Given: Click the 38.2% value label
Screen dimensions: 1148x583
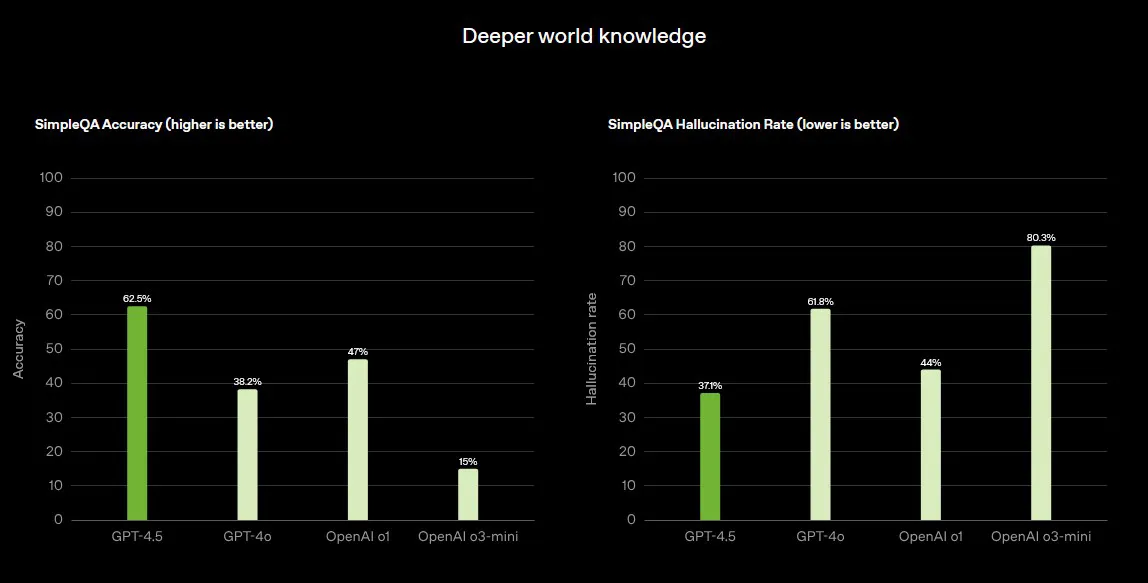Looking at the screenshot, I should click(x=247, y=382).
